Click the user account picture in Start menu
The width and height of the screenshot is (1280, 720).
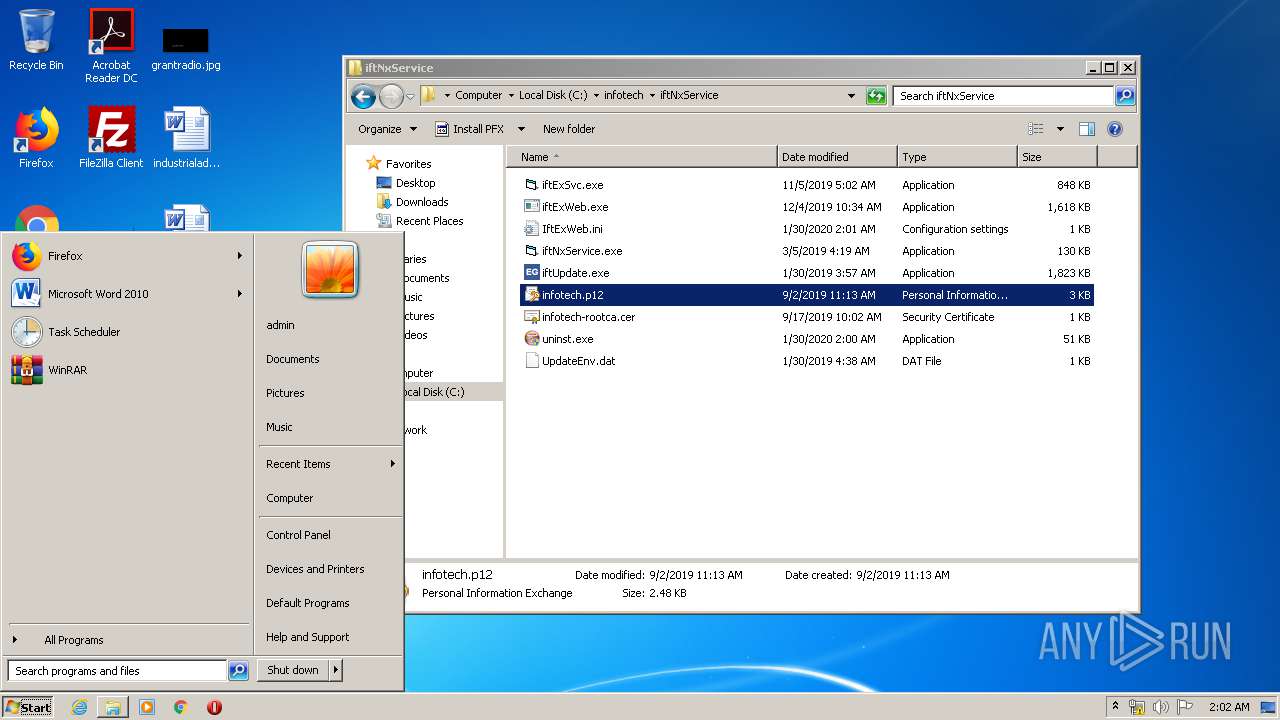pyautogui.click(x=330, y=270)
